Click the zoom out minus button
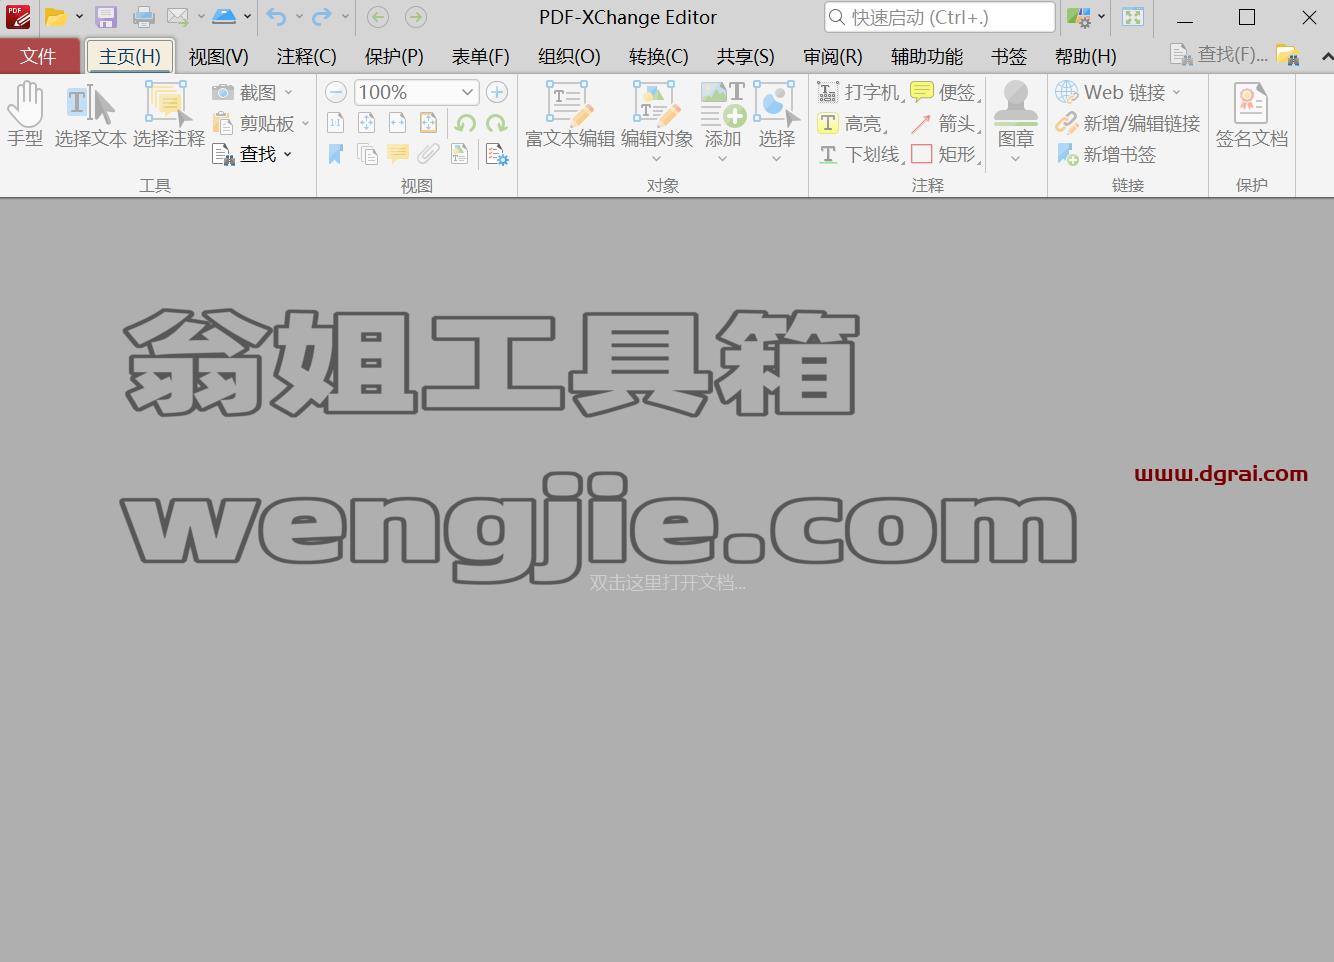Screen dimensions: 1334x962 pyautogui.click(x=336, y=92)
